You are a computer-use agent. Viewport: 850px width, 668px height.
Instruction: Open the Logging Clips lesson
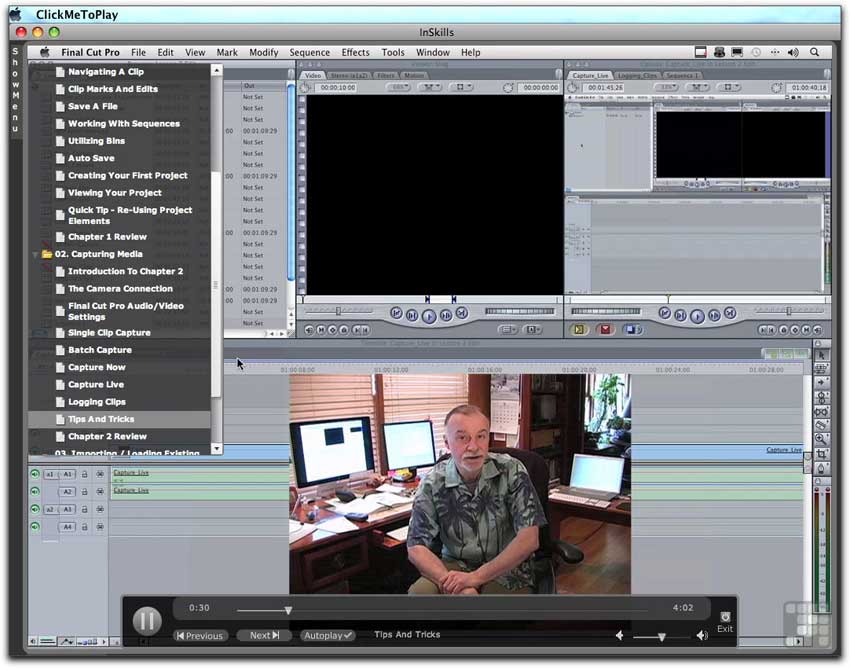96,402
